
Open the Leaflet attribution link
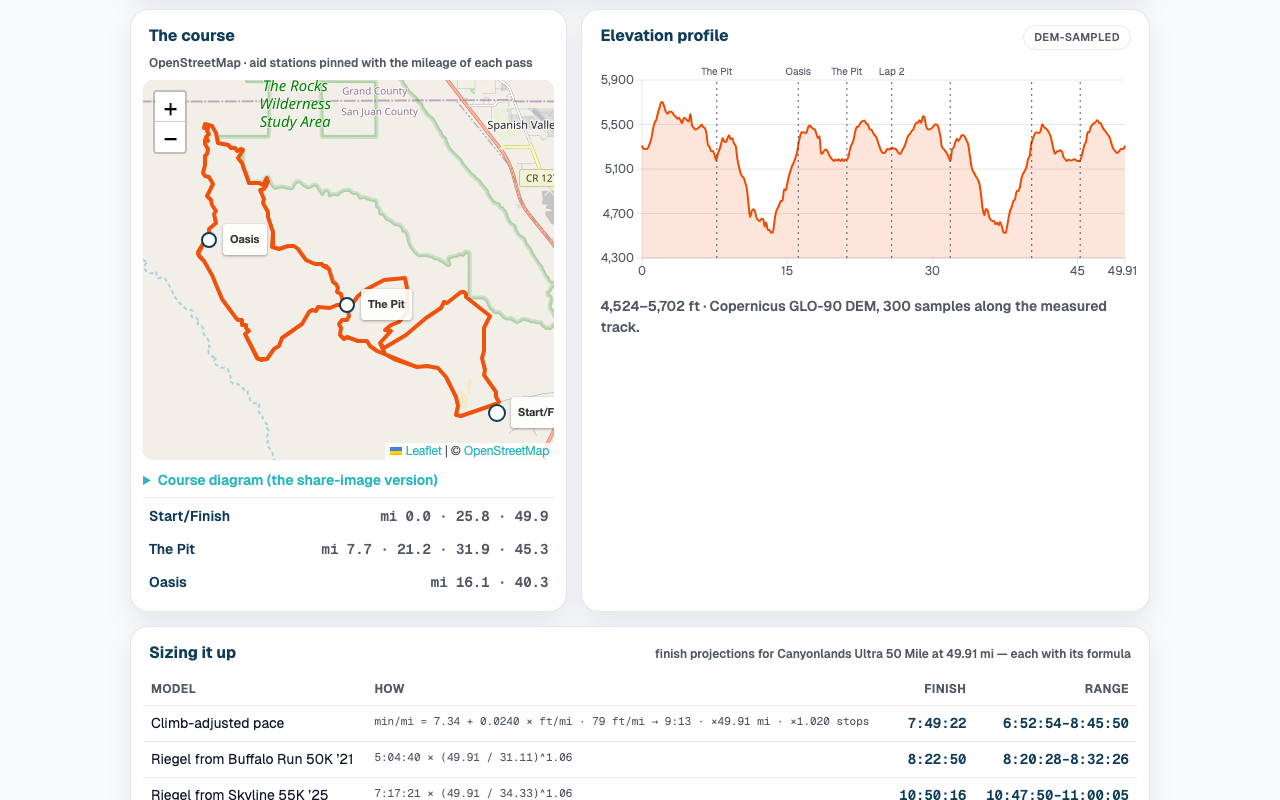pos(415,451)
